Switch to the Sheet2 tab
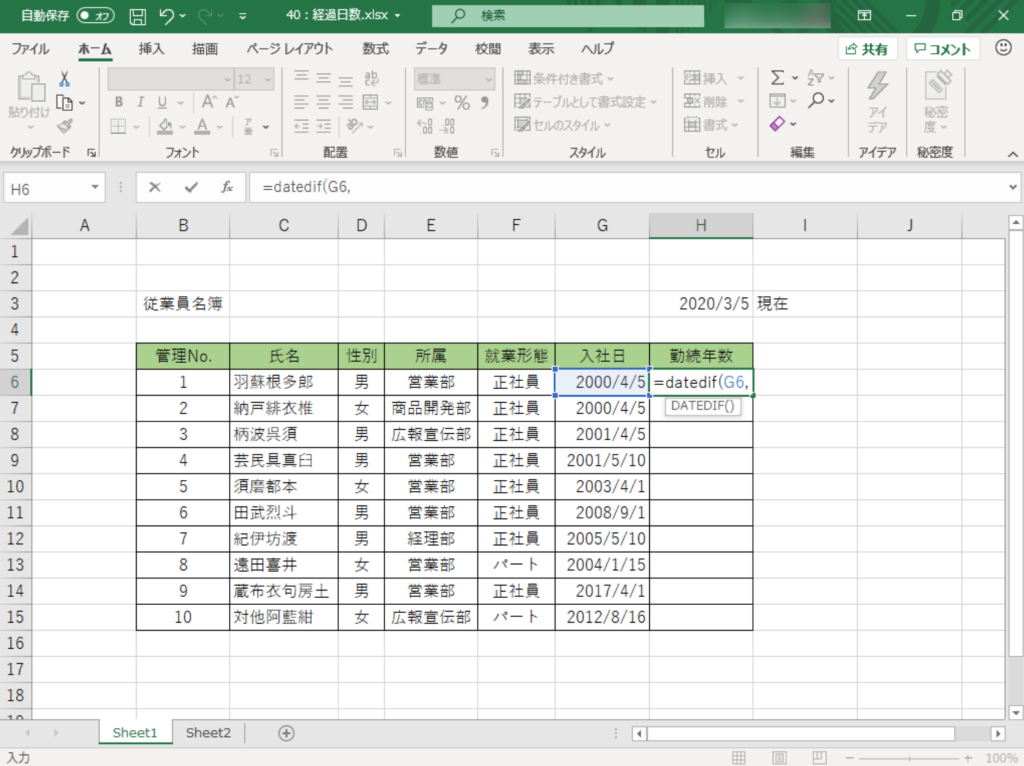This screenshot has width=1024, height=766. 208,733
